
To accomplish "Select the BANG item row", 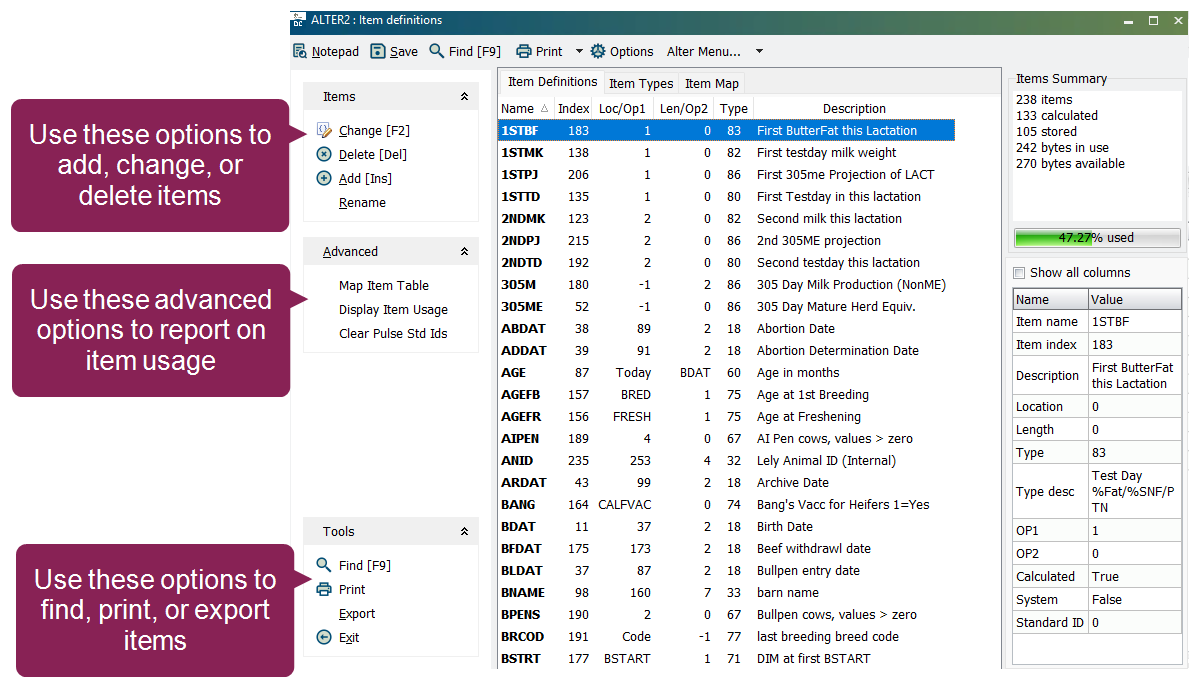I will (x=727, y=504).
